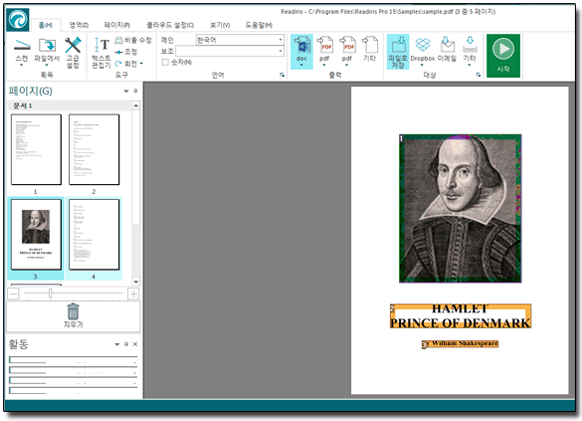Expand the 회전 dropdown arrow
The height and width of the screenshot is (421, 582).
click(142, 64)
